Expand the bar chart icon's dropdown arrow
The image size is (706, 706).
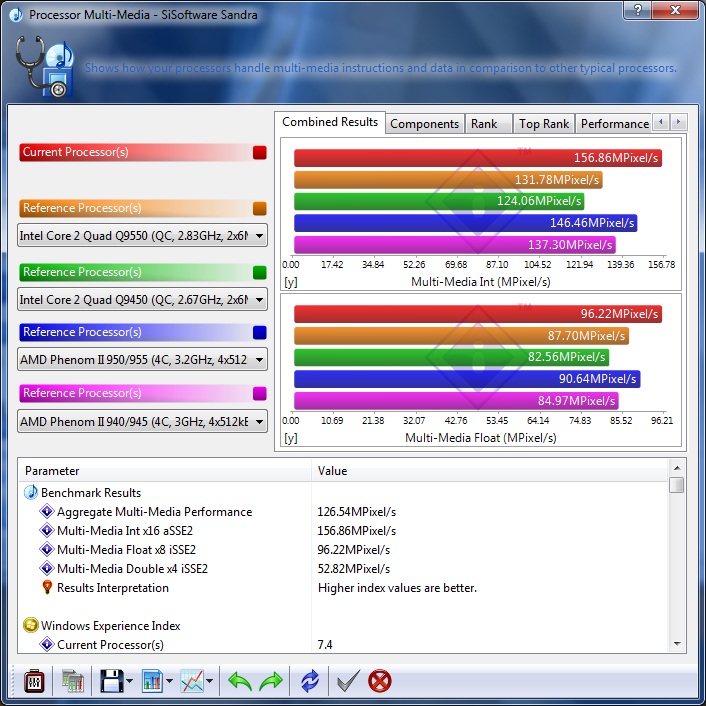[x=169, y=681]
